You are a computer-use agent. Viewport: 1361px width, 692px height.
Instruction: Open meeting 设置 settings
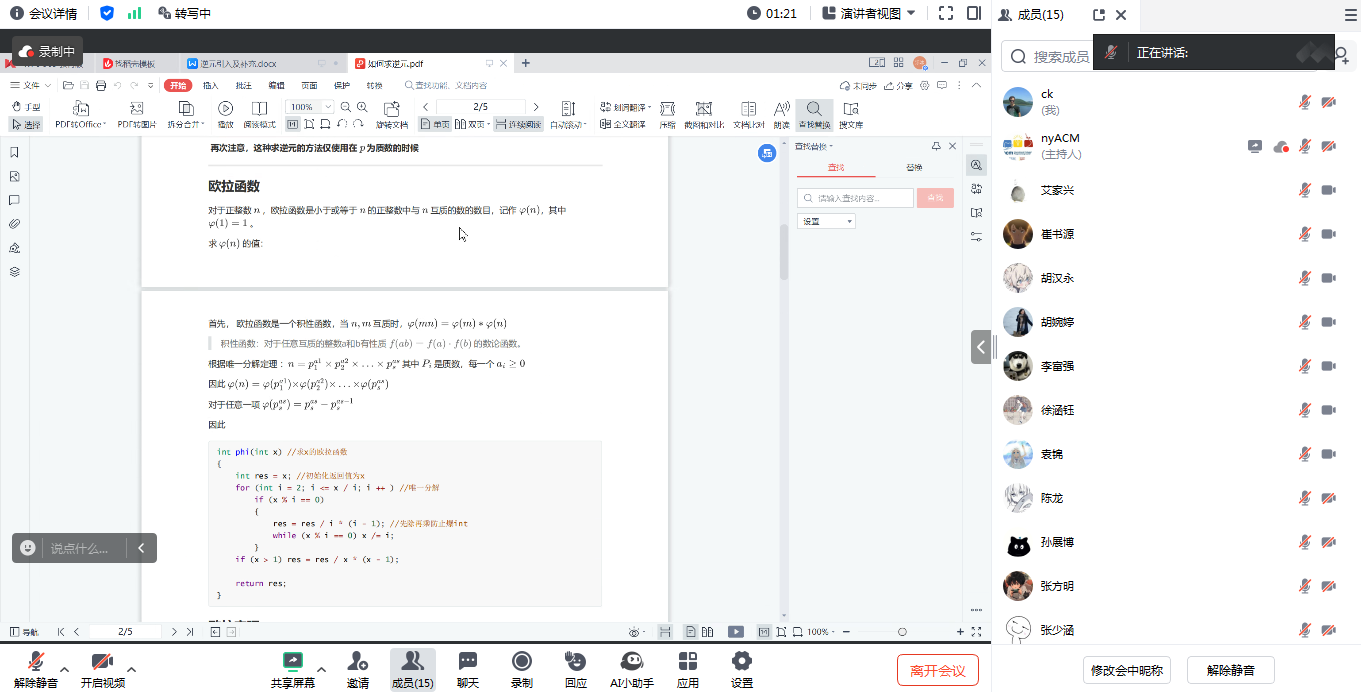[741, 668]
